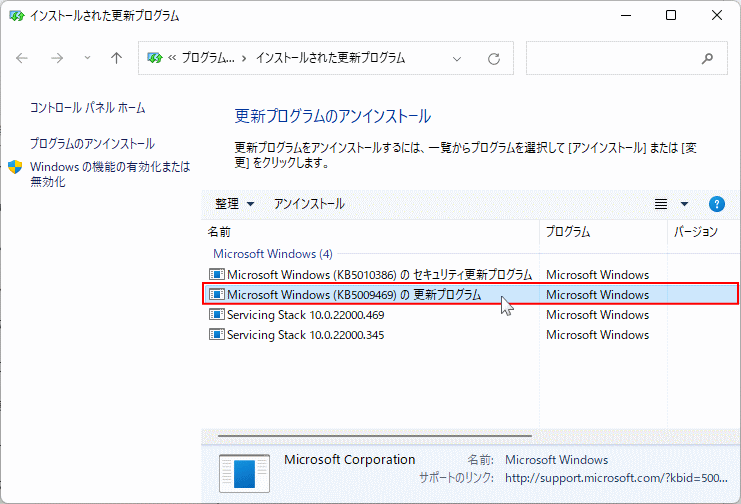Click Microsoft Corporation in details pane

[349, 460]
